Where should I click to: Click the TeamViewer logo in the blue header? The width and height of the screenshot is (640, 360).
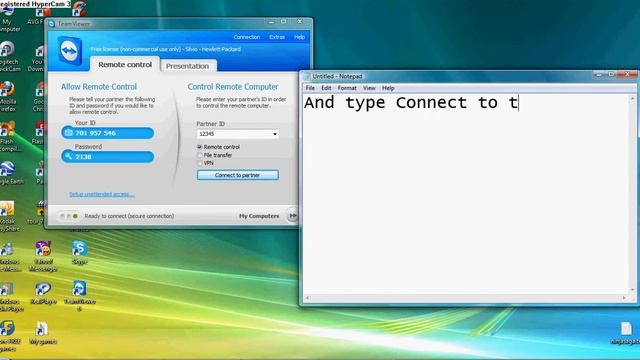click(70, 51)
